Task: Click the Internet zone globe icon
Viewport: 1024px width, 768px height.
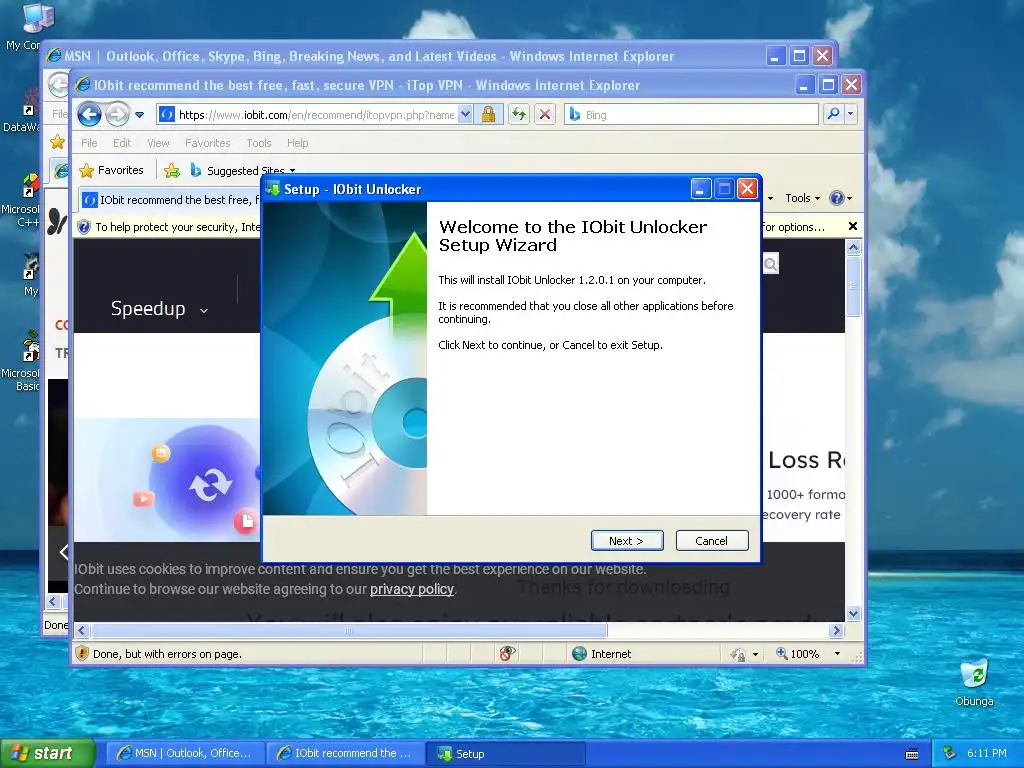Action: pyautogui.click(x=579, y=653)
